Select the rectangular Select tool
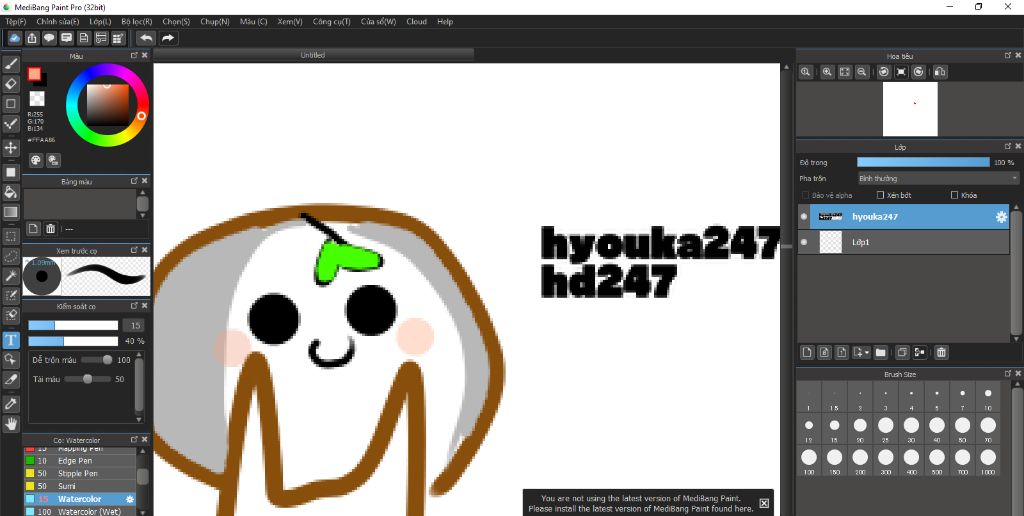 click(x=10, y=236)
